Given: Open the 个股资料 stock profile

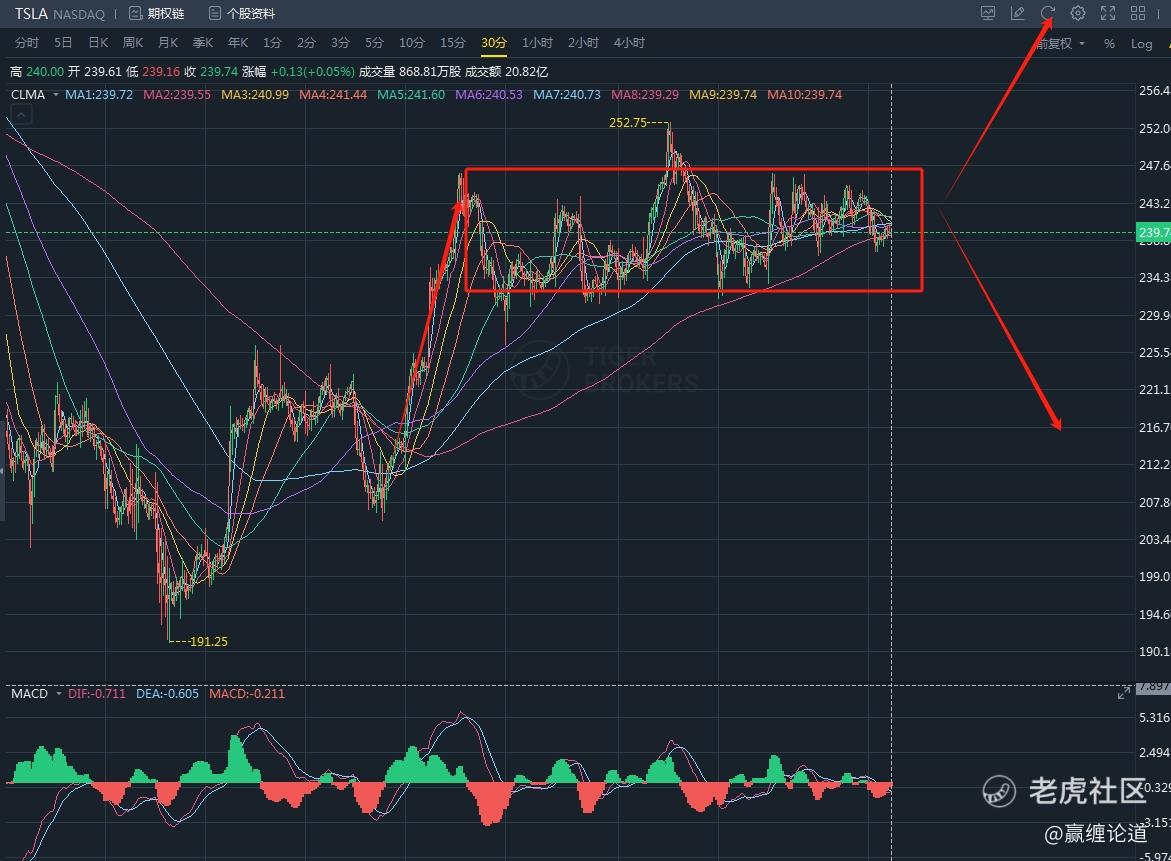Looking at the screenshot, I should point(242,13).
